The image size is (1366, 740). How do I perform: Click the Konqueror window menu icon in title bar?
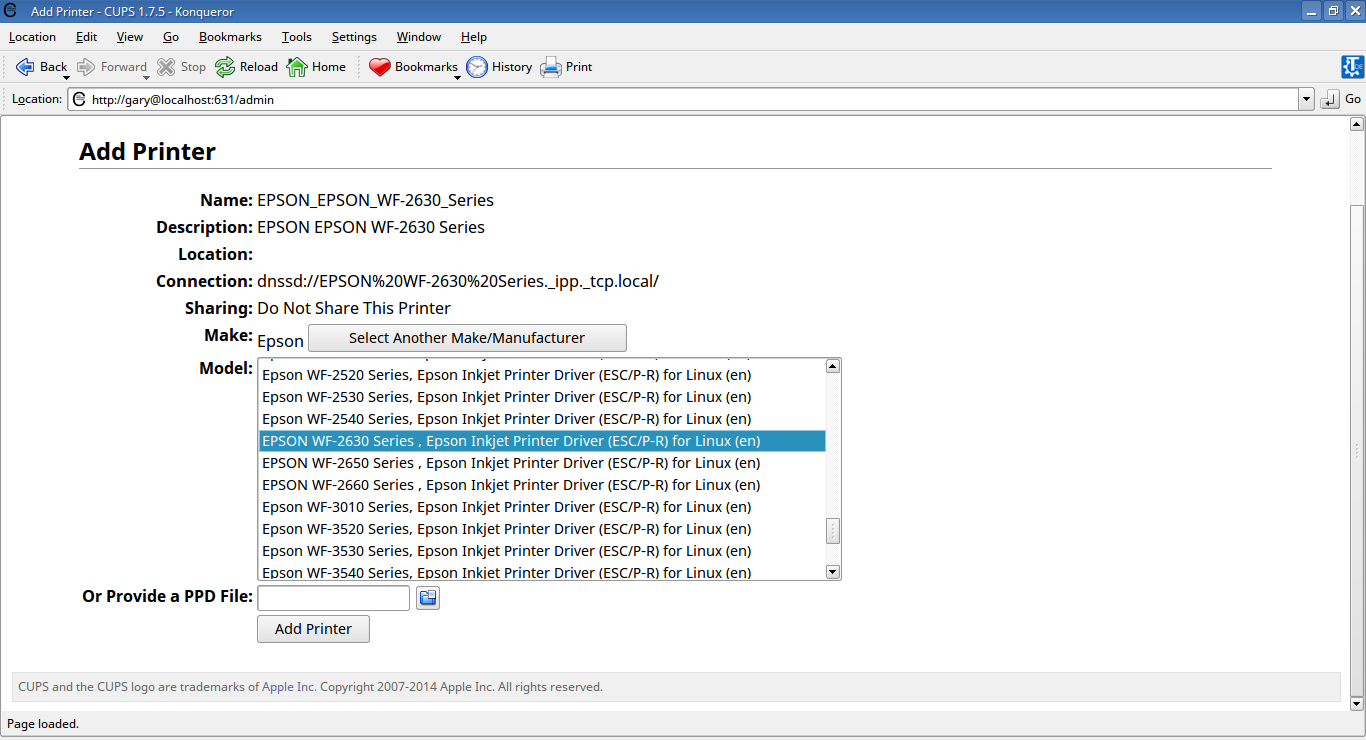(10, 10)
